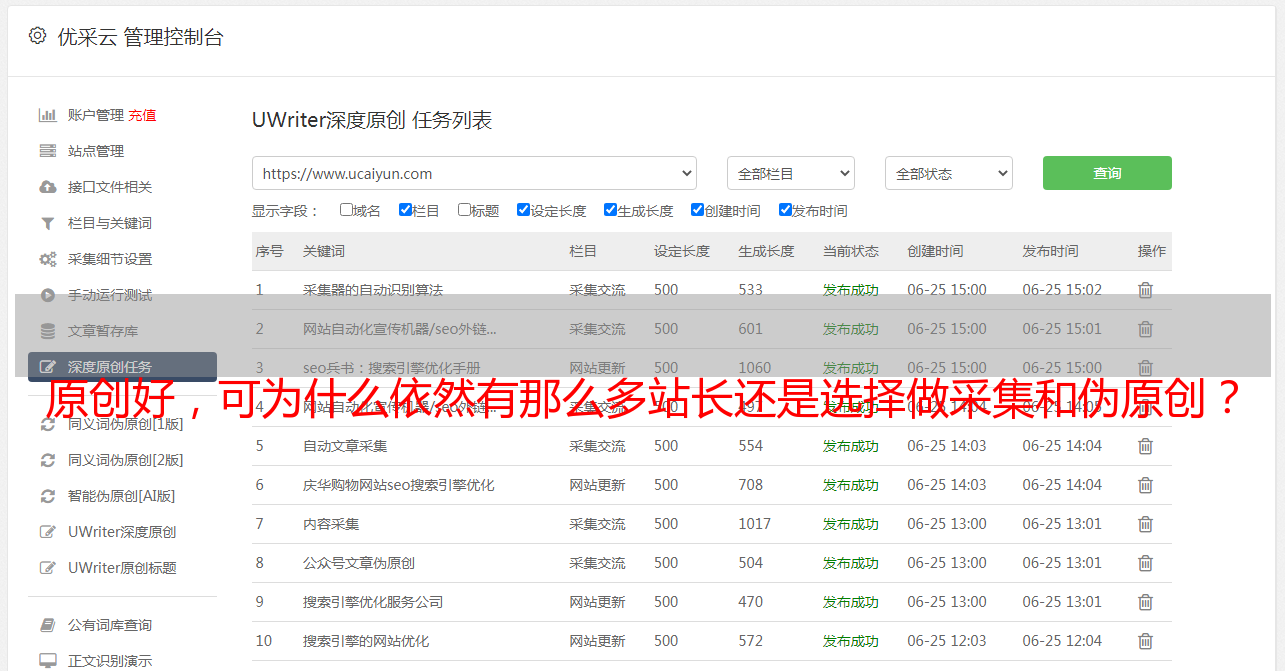Toggle the 生成长度 field checkbox

click(x=610, y=210)
